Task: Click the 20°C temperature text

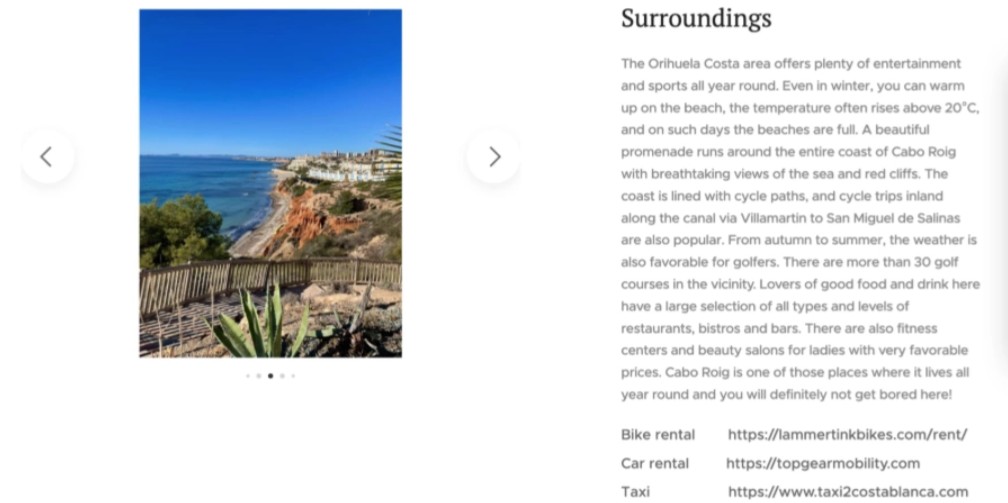Action: click(x=961, y=108)
